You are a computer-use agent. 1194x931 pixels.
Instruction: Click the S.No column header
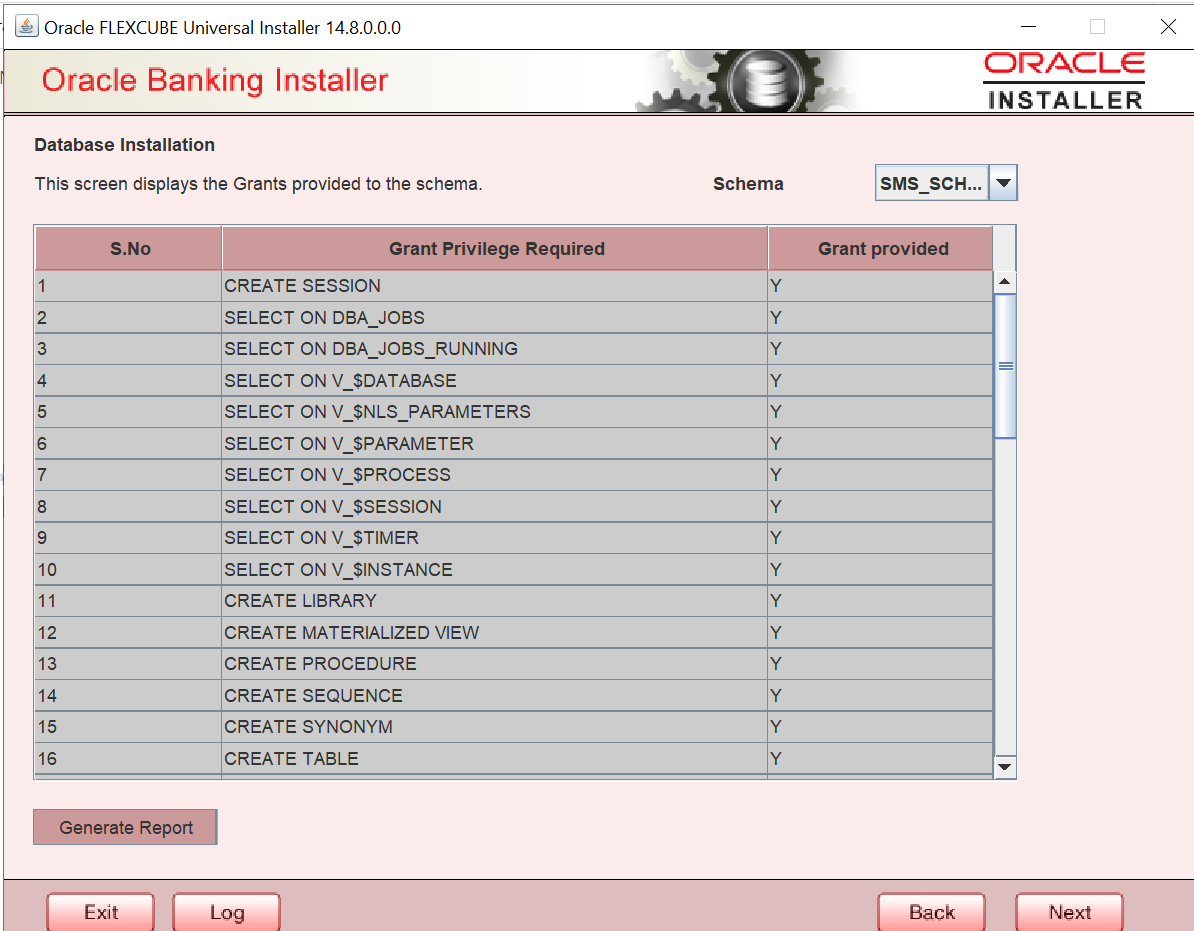(x=129, y=248)
